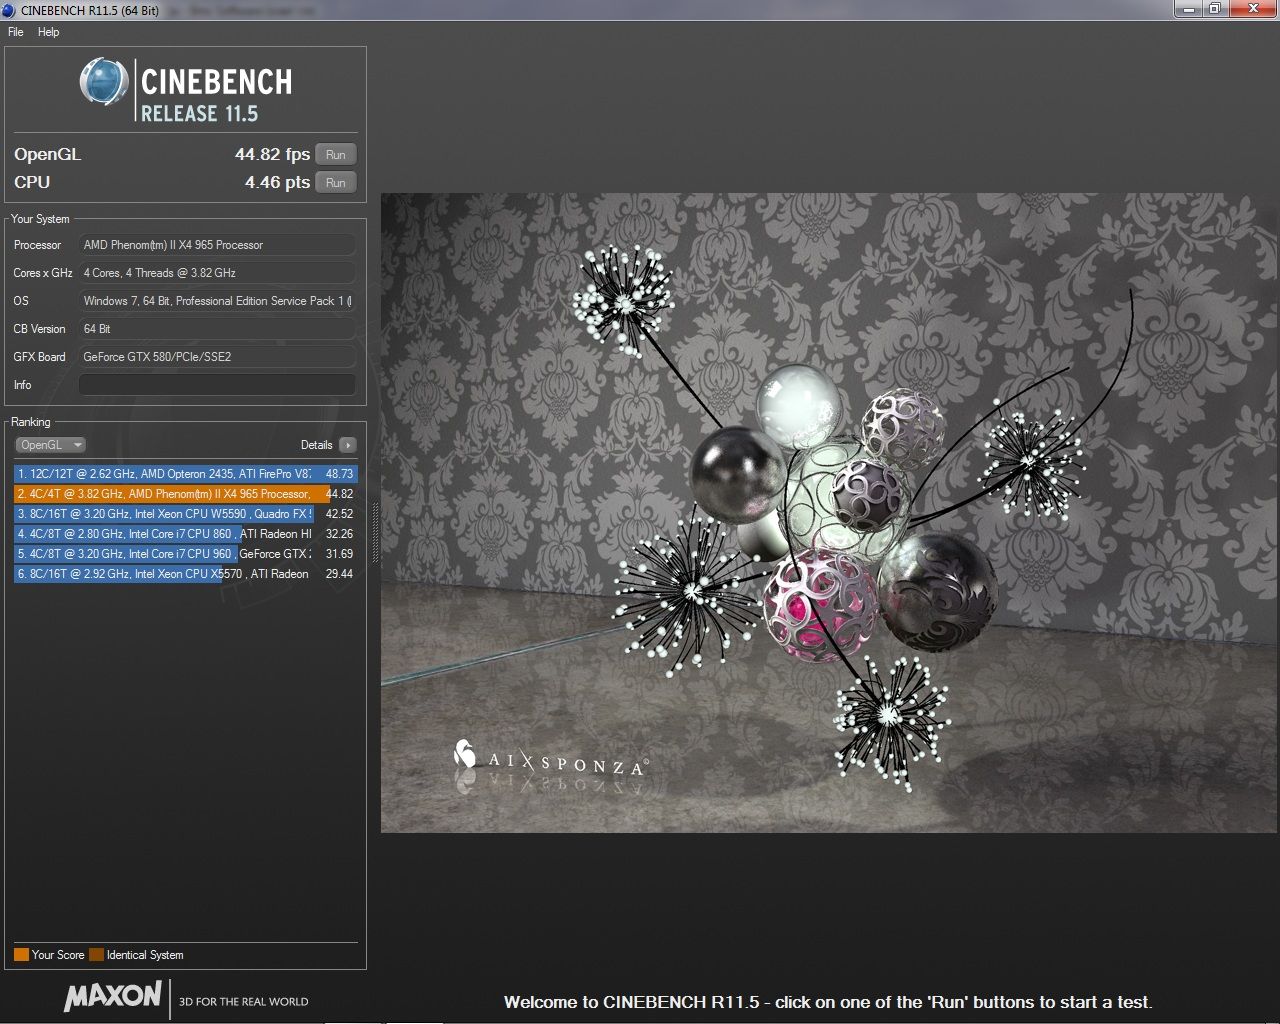
Task: Select ranking row AMD Opteron 2435
Action: pyautogui.click(x=185, y=474)
